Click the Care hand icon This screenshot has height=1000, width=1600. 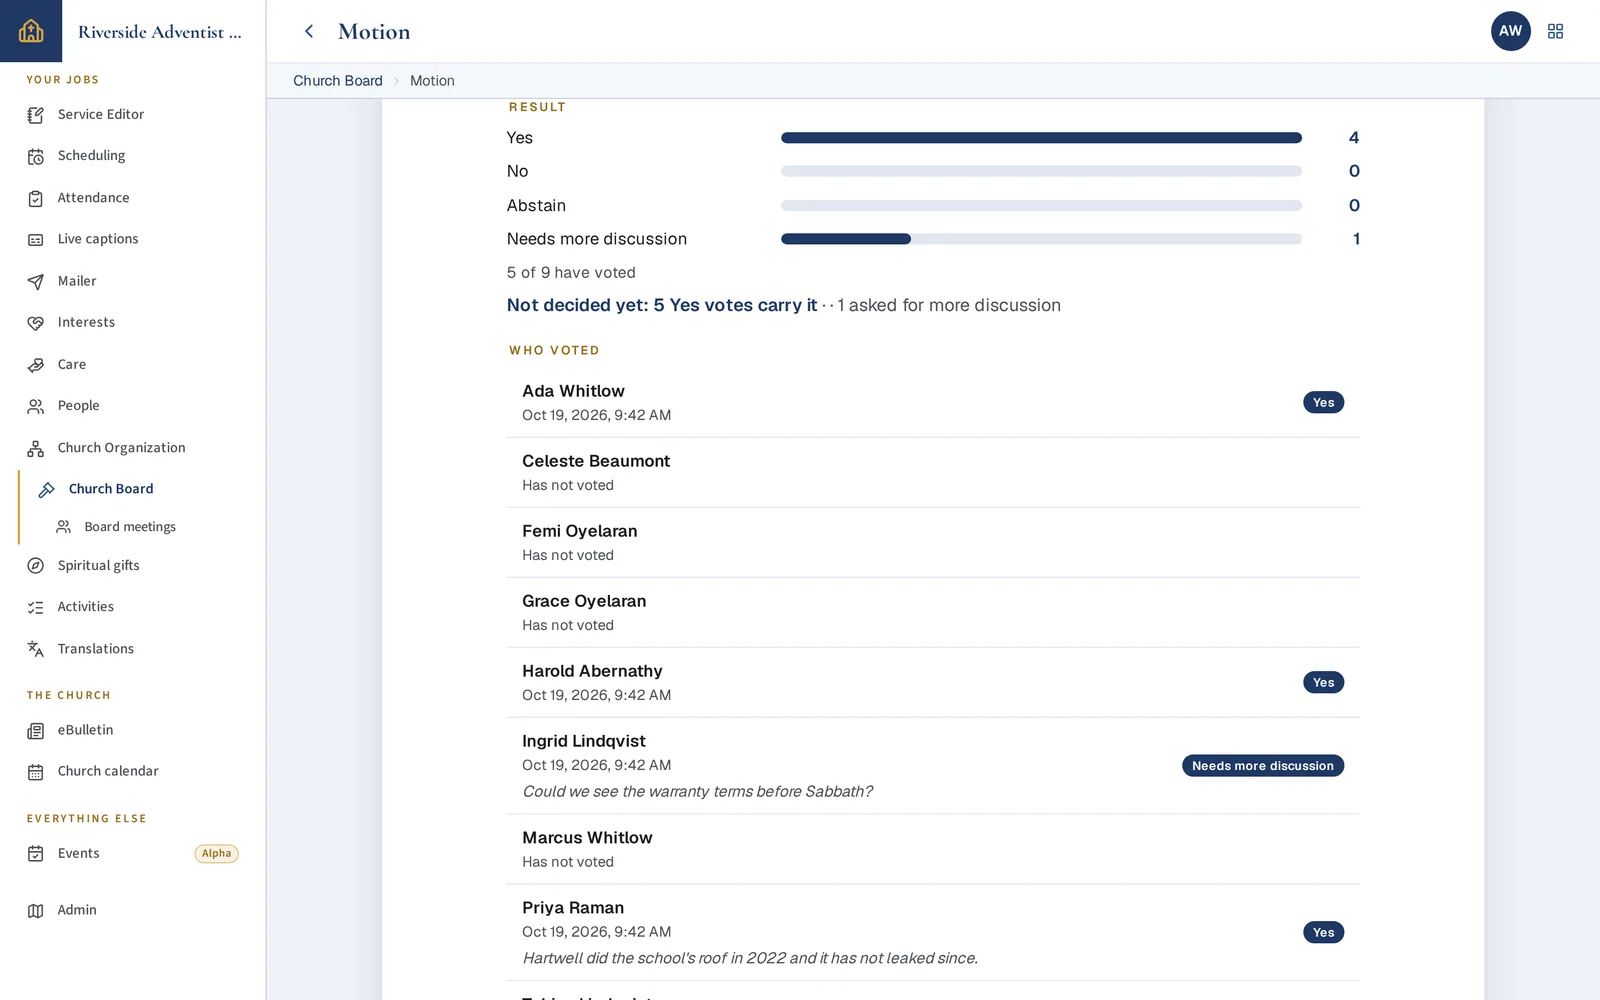point(36,365)
